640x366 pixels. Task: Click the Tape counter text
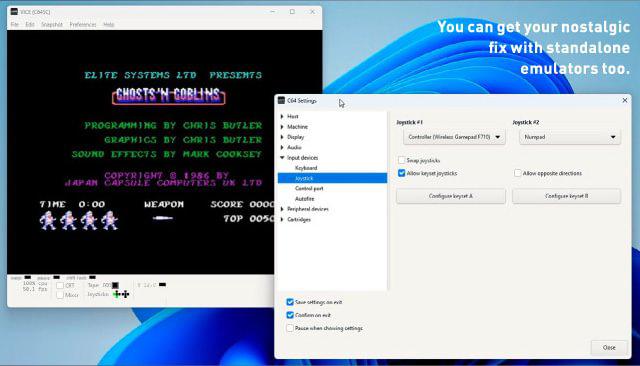[99, 285]
